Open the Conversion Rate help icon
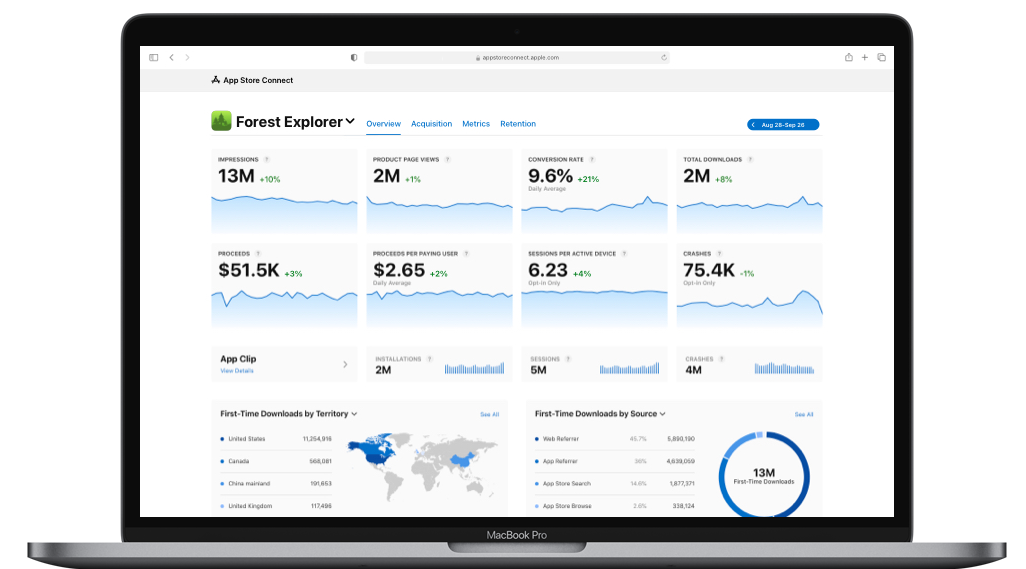 coord(592,160)
